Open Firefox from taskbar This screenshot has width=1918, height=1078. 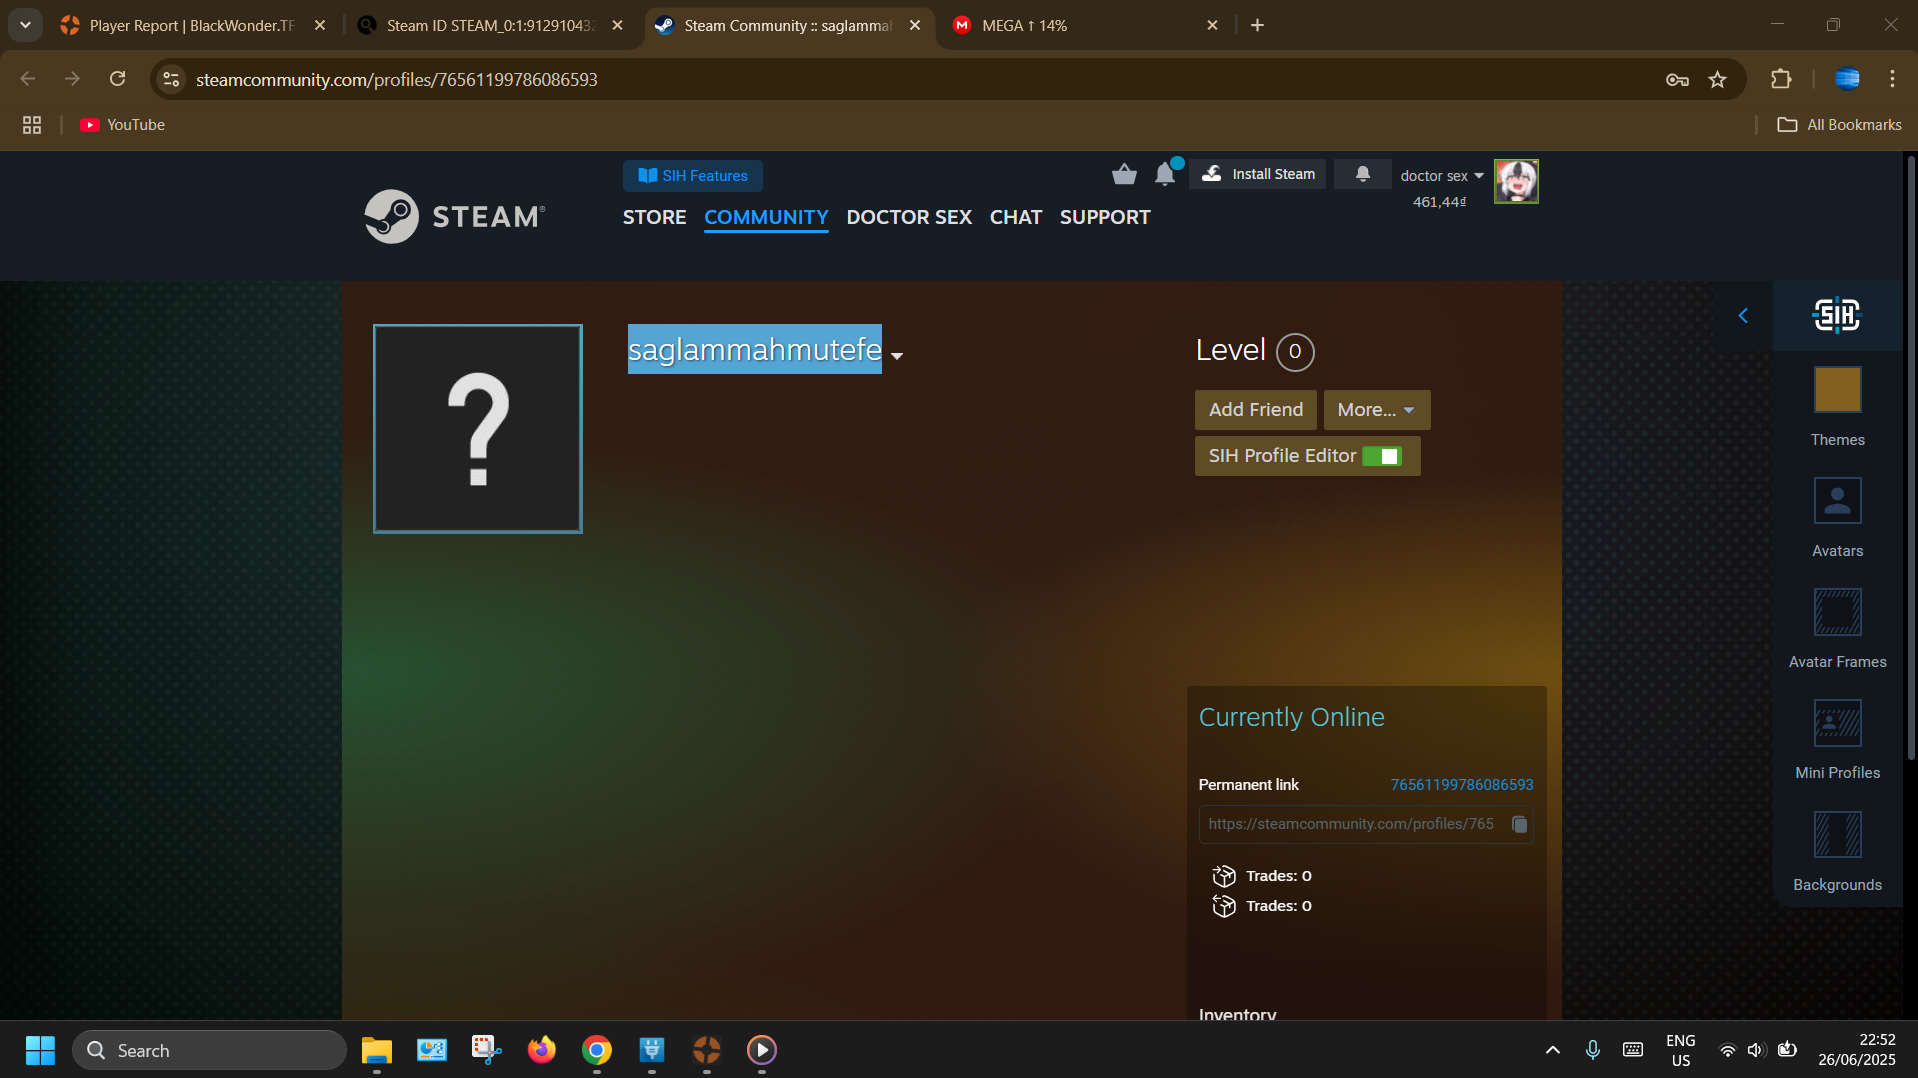541,1050
